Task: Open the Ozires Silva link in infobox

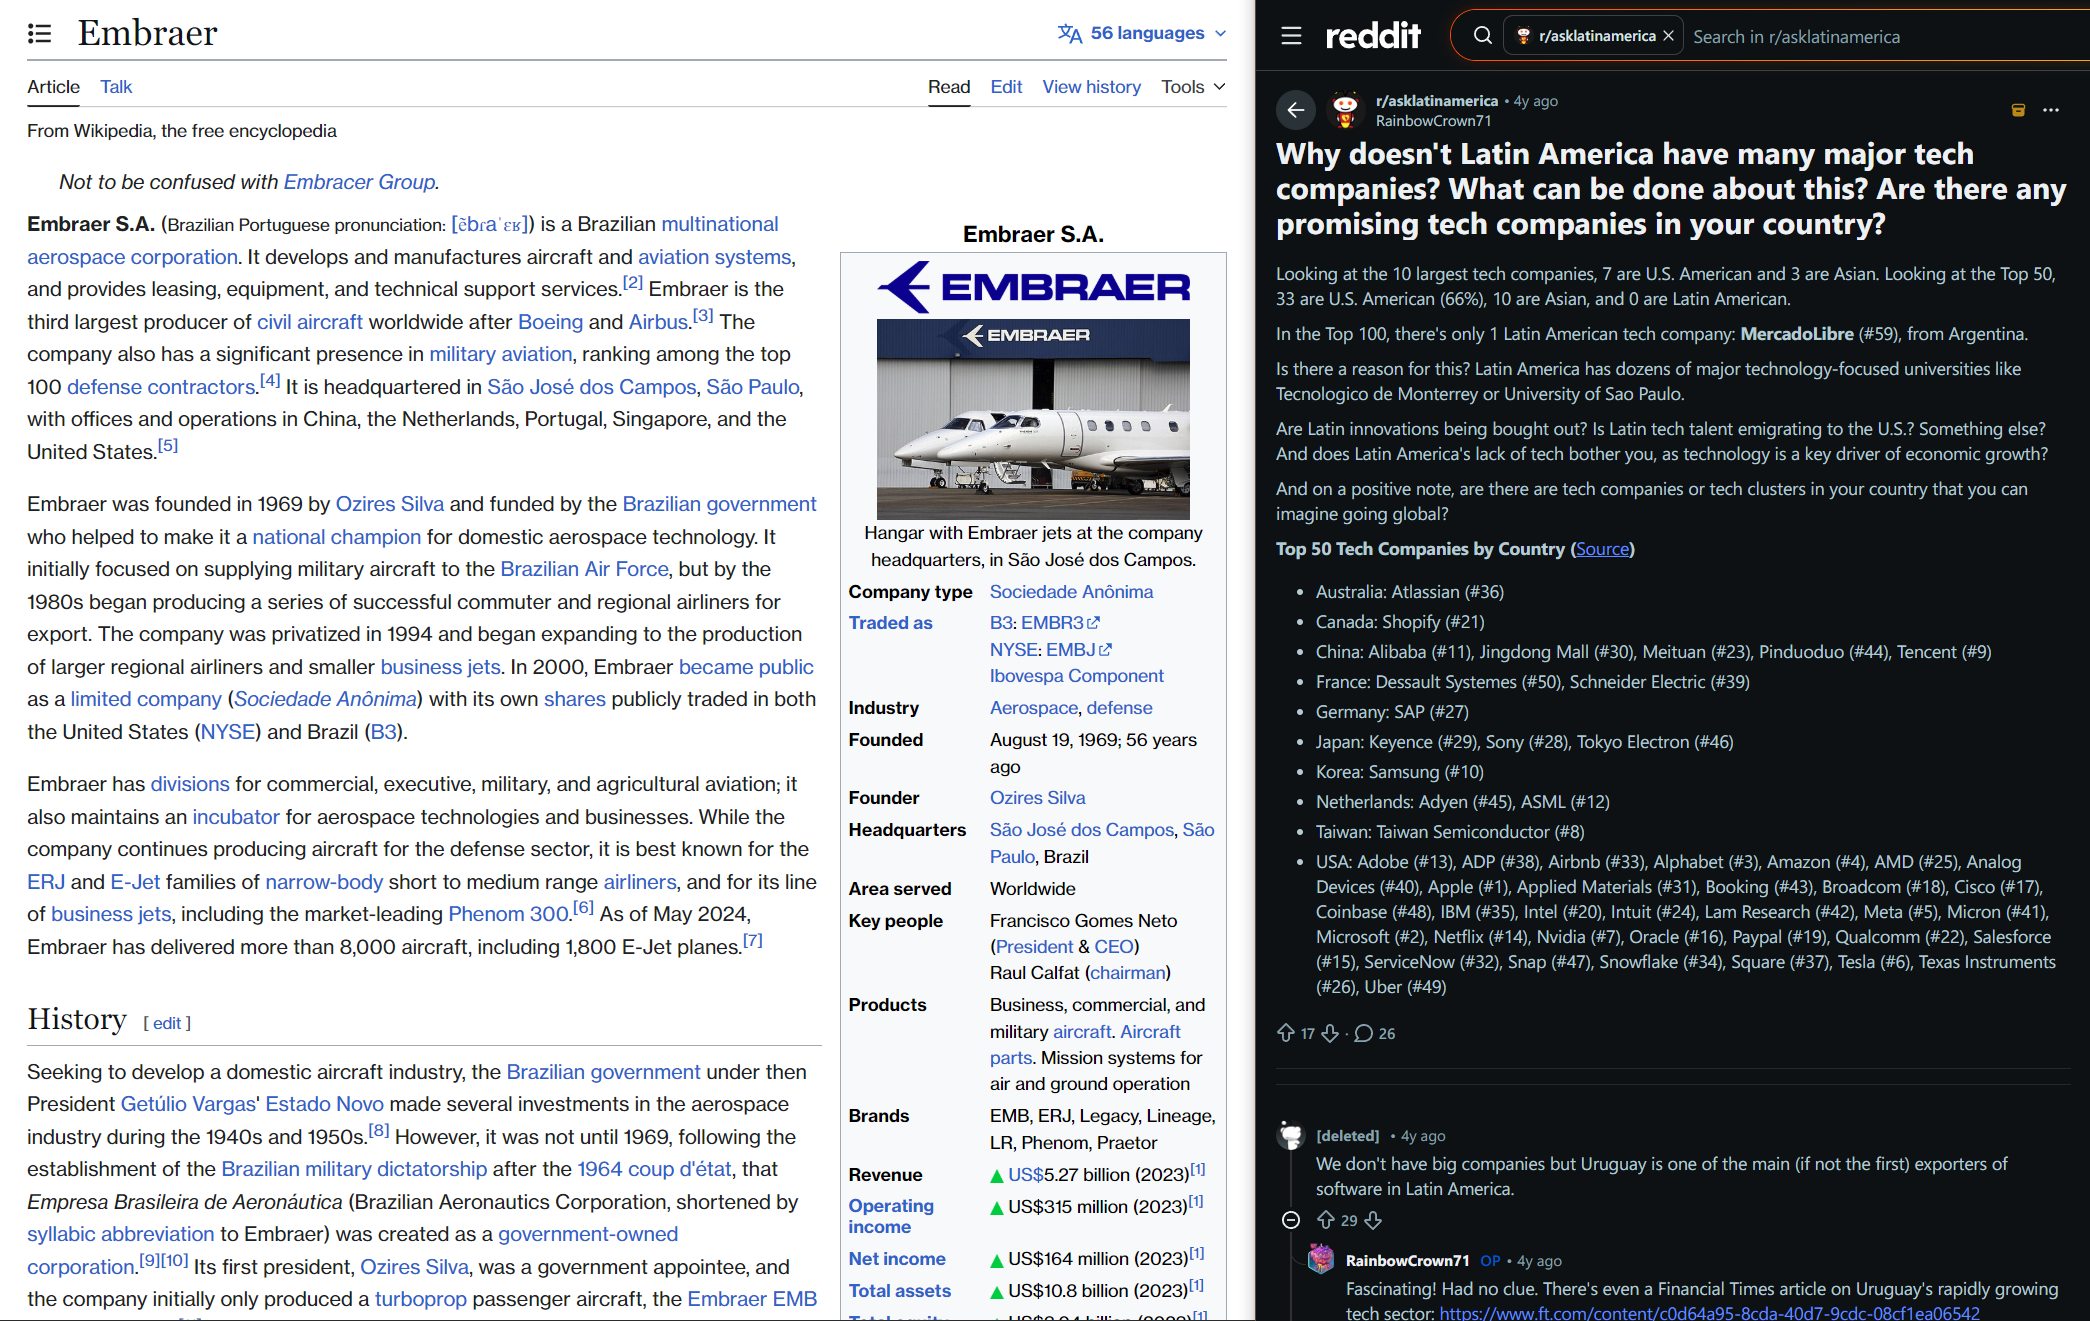Action: (1037, 798)
